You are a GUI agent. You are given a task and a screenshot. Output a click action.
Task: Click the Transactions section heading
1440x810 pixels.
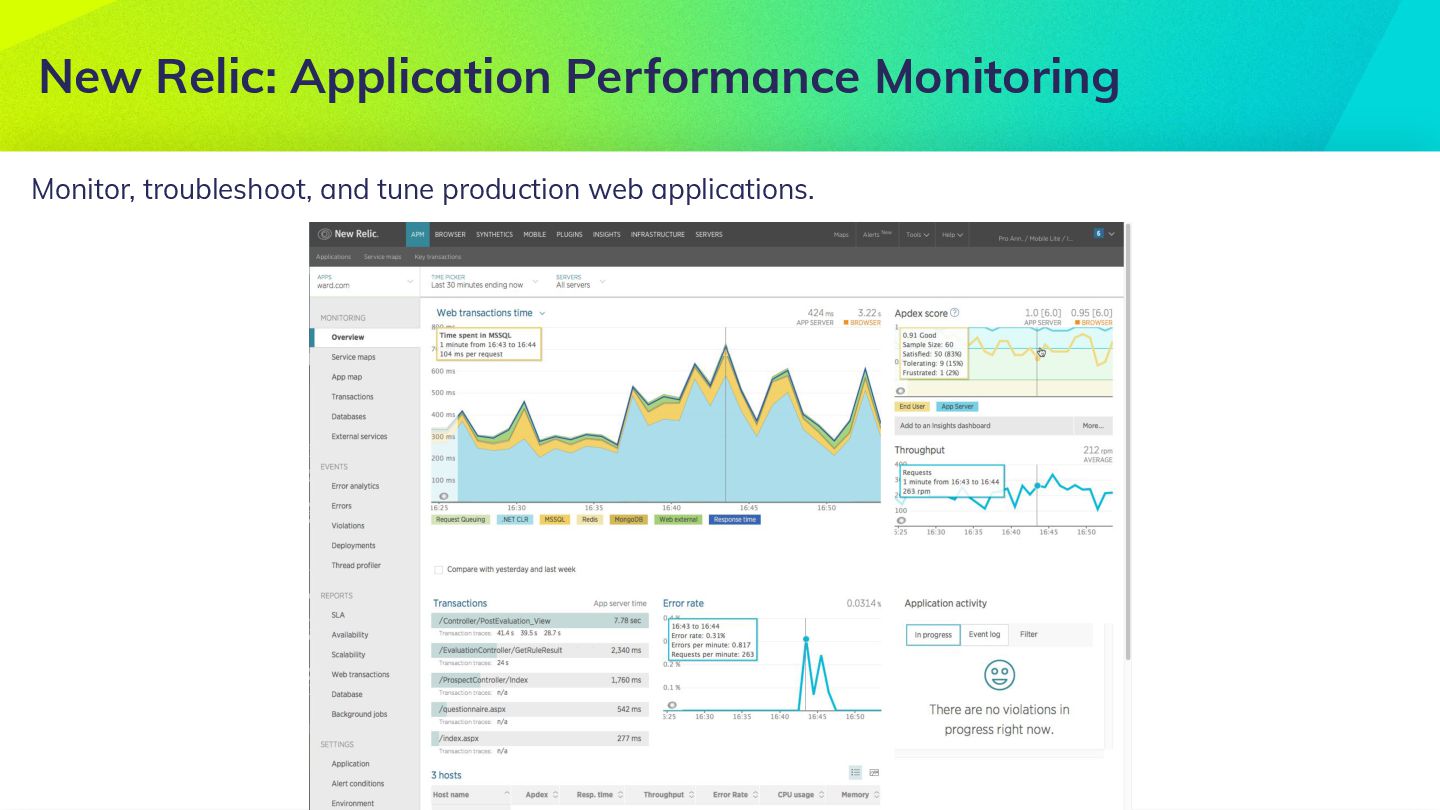click(460, 603)
